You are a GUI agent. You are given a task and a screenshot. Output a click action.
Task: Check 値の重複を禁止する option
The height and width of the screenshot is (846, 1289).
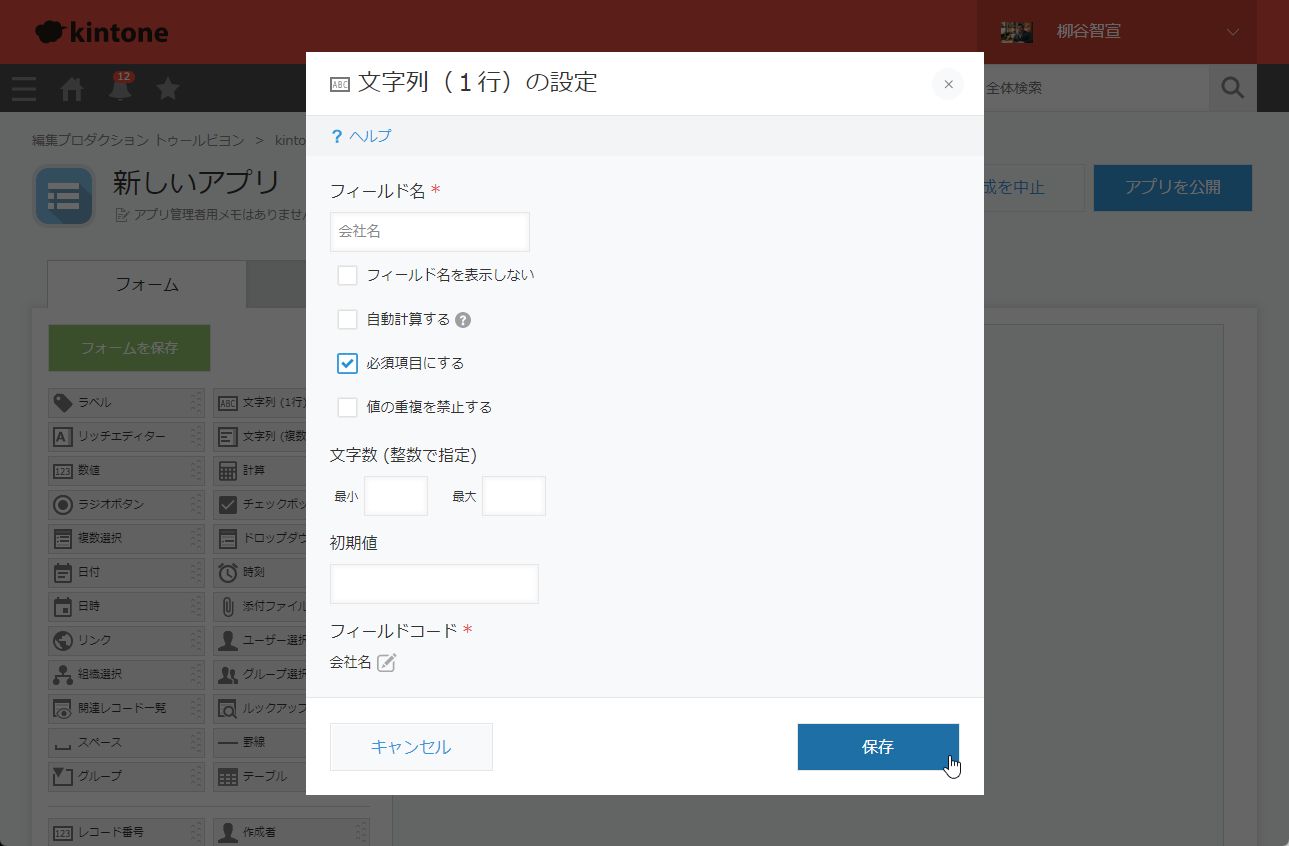(x=347, y=407)
